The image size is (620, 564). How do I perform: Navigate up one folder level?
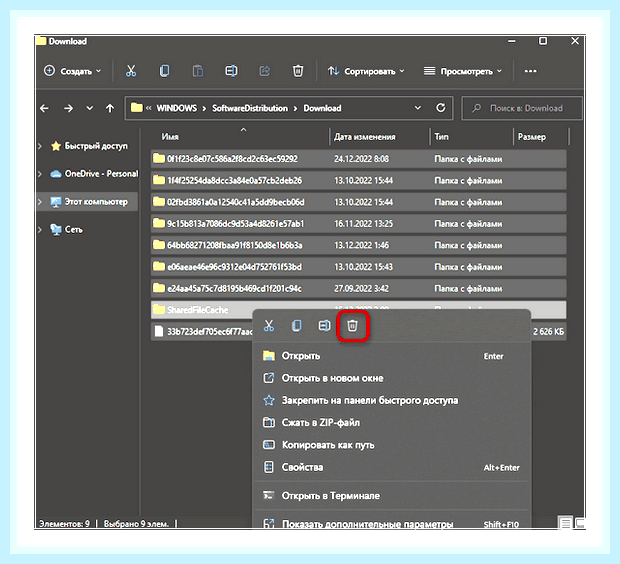pos(110,108)
